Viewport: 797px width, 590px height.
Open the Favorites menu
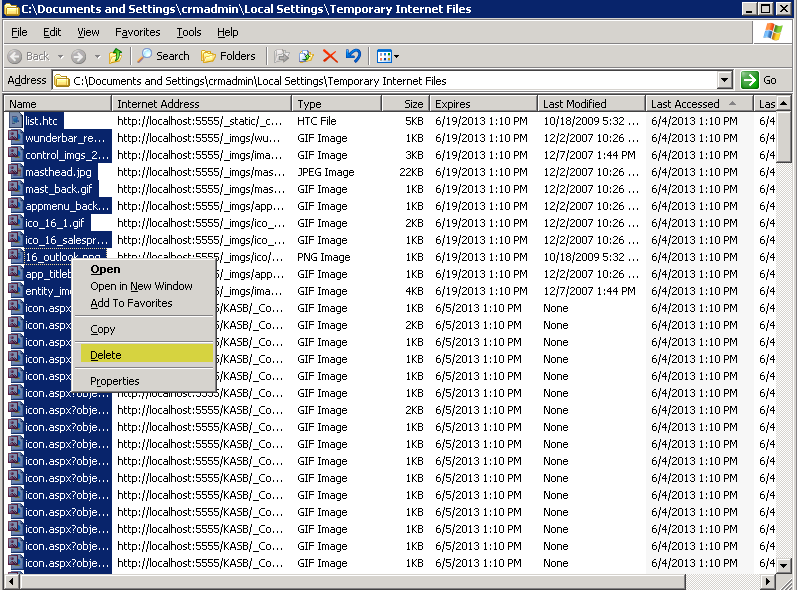coord(137,33)
